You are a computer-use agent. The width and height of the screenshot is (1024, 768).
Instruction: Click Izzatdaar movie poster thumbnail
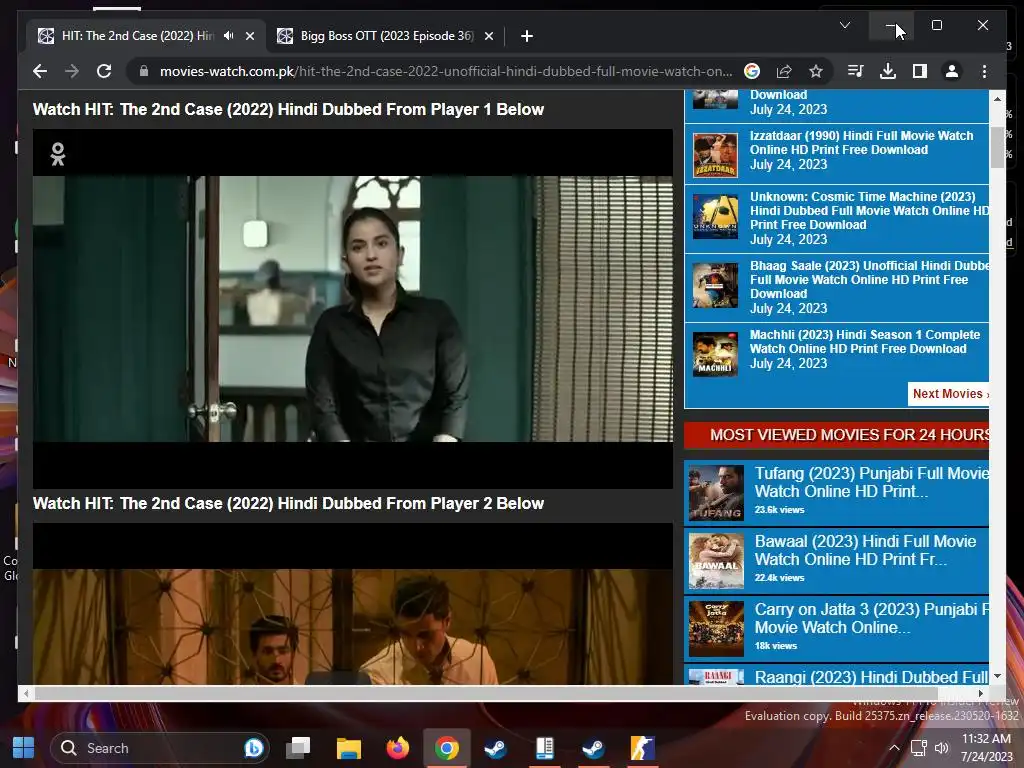coord(715,155)
